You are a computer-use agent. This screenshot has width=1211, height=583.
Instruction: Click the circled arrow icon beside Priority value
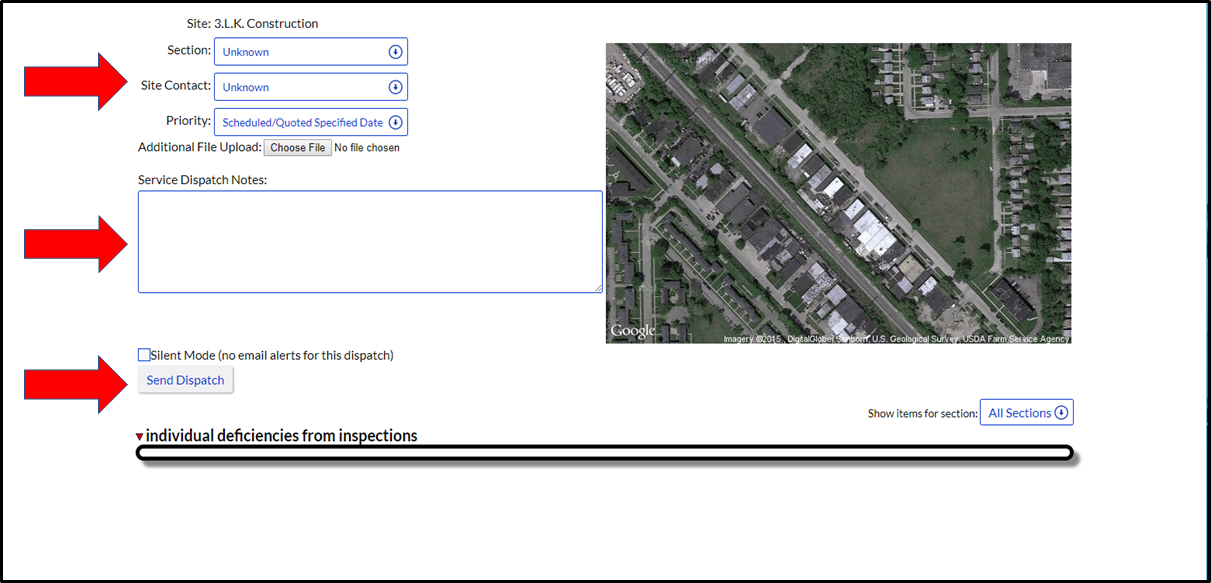[395, 122]
